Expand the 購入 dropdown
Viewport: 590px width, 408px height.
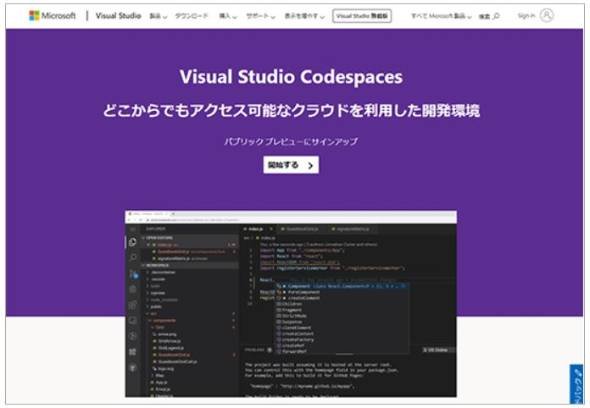pos(228,16)
